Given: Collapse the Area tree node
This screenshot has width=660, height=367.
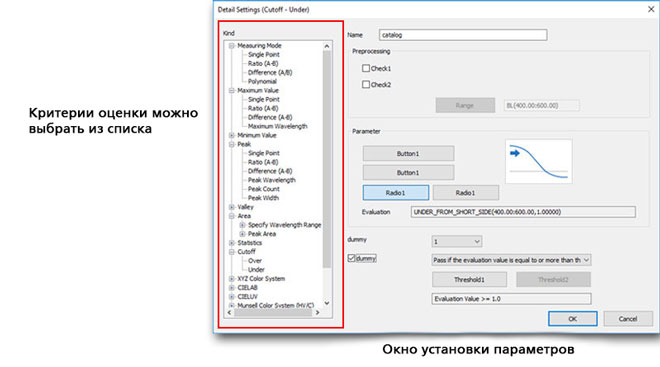Looking at the screenshot, I should coord(232,216).
